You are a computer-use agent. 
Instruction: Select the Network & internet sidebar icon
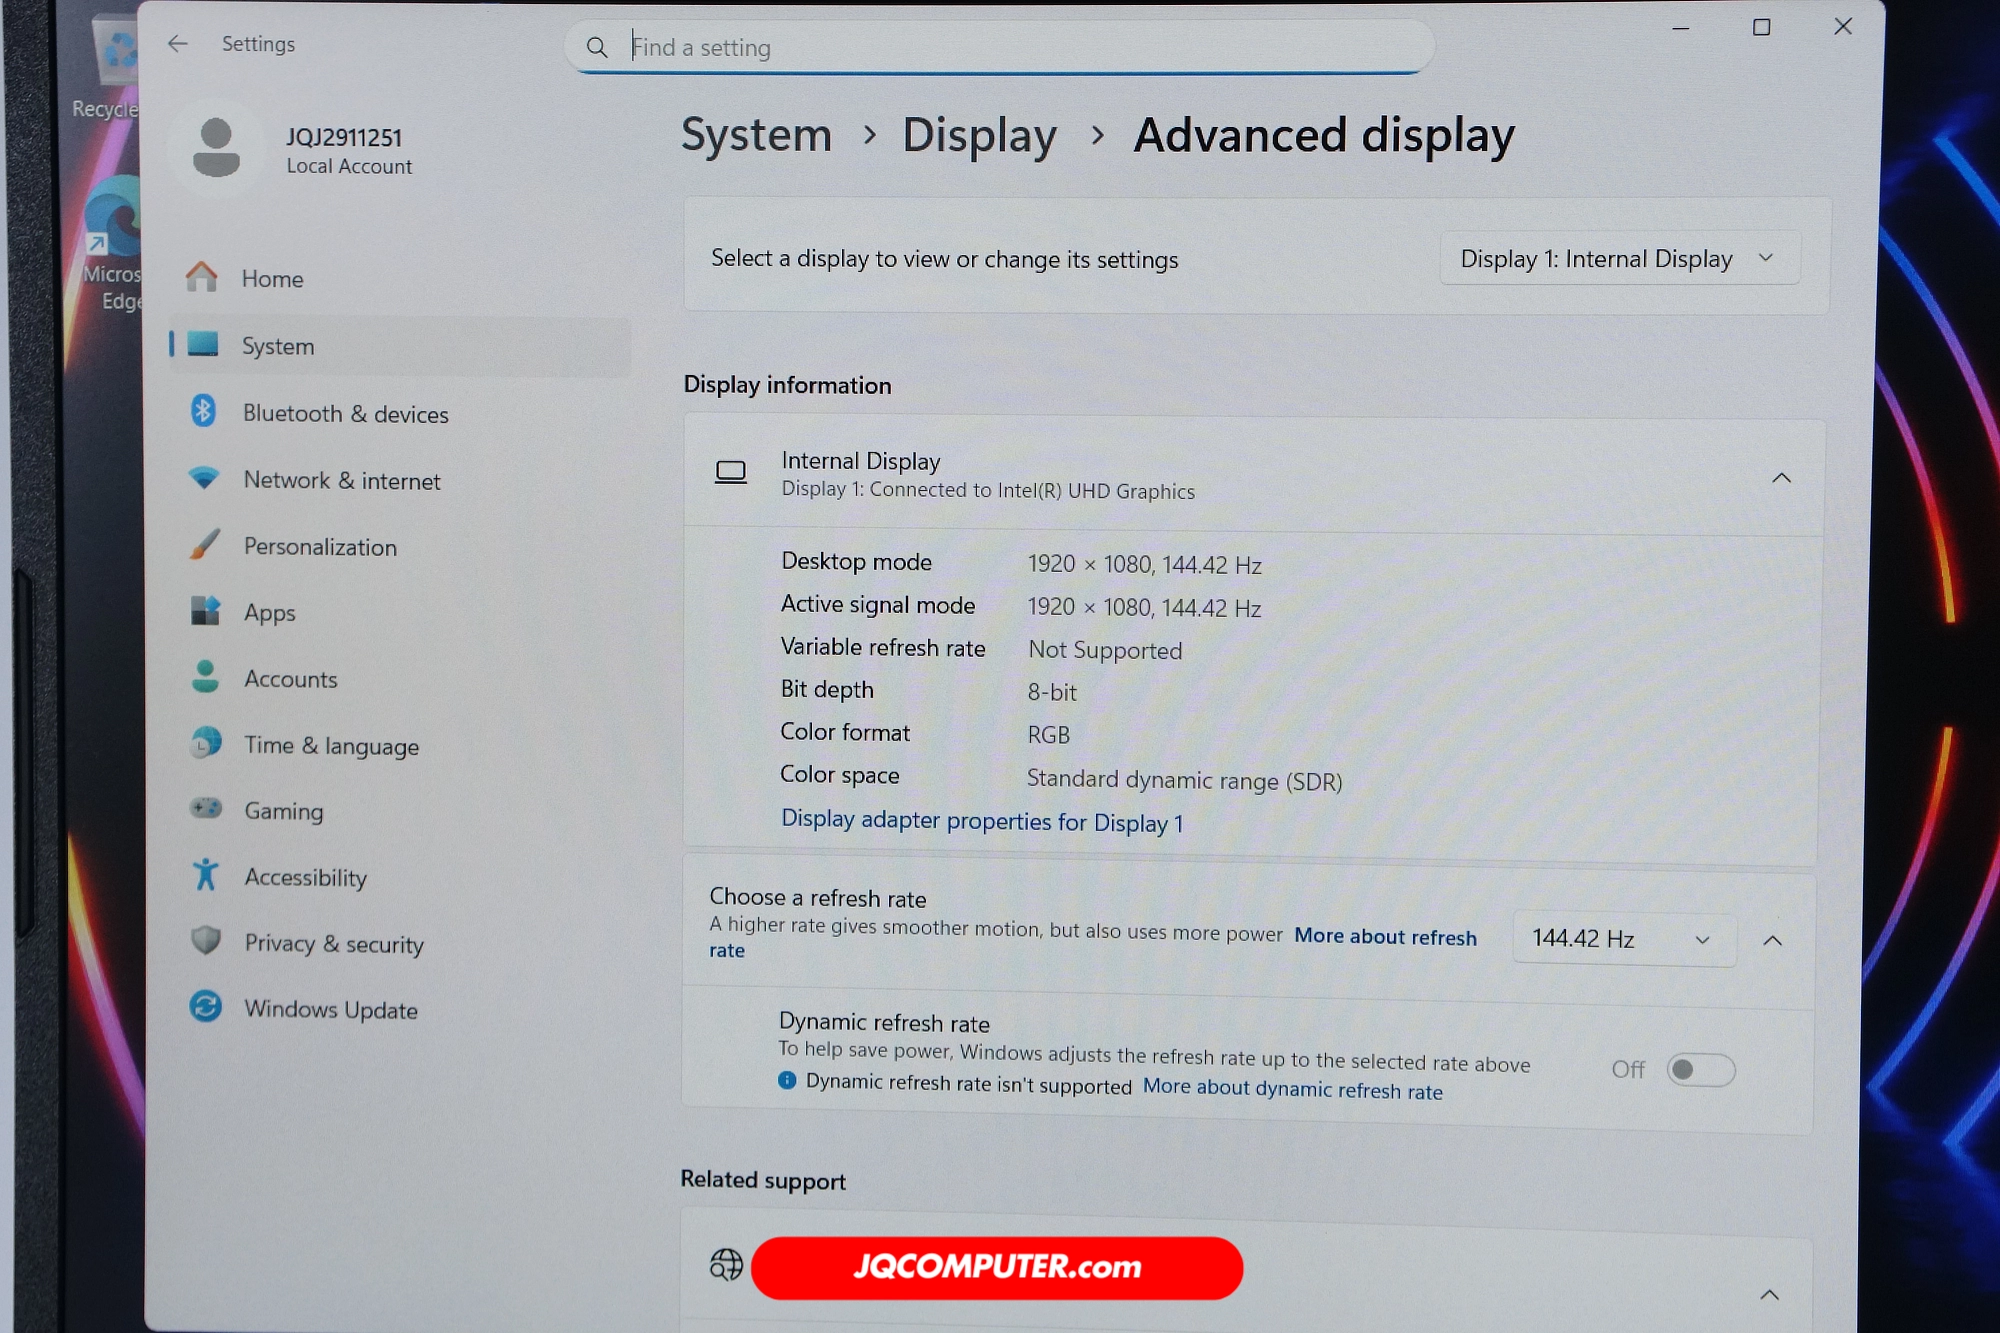pos(205,480)
